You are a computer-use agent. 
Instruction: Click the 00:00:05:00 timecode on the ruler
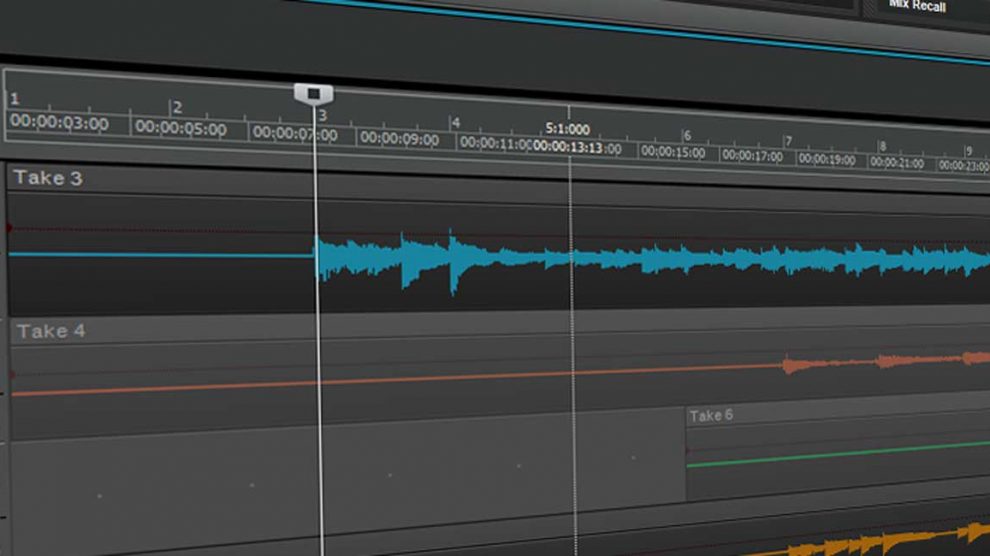coord(180,127)
